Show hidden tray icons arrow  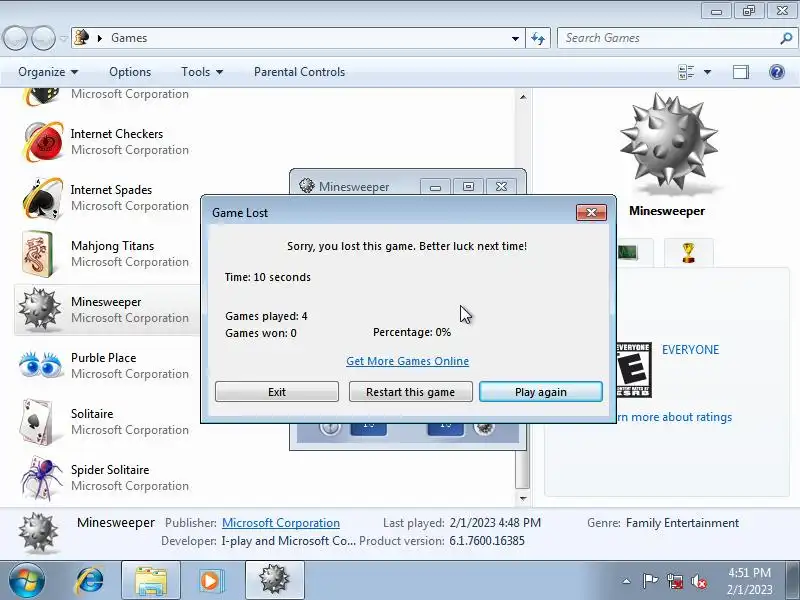coord(627,581)
